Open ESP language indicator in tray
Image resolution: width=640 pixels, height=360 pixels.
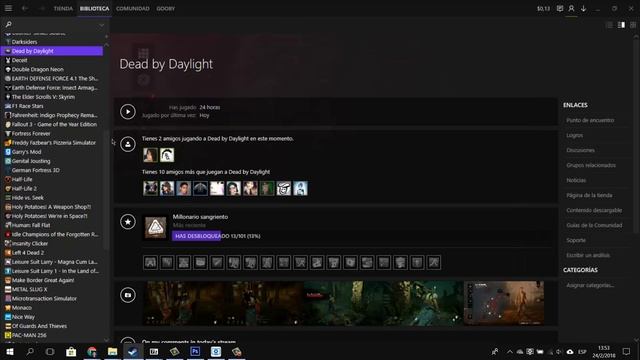coord(582,351)
